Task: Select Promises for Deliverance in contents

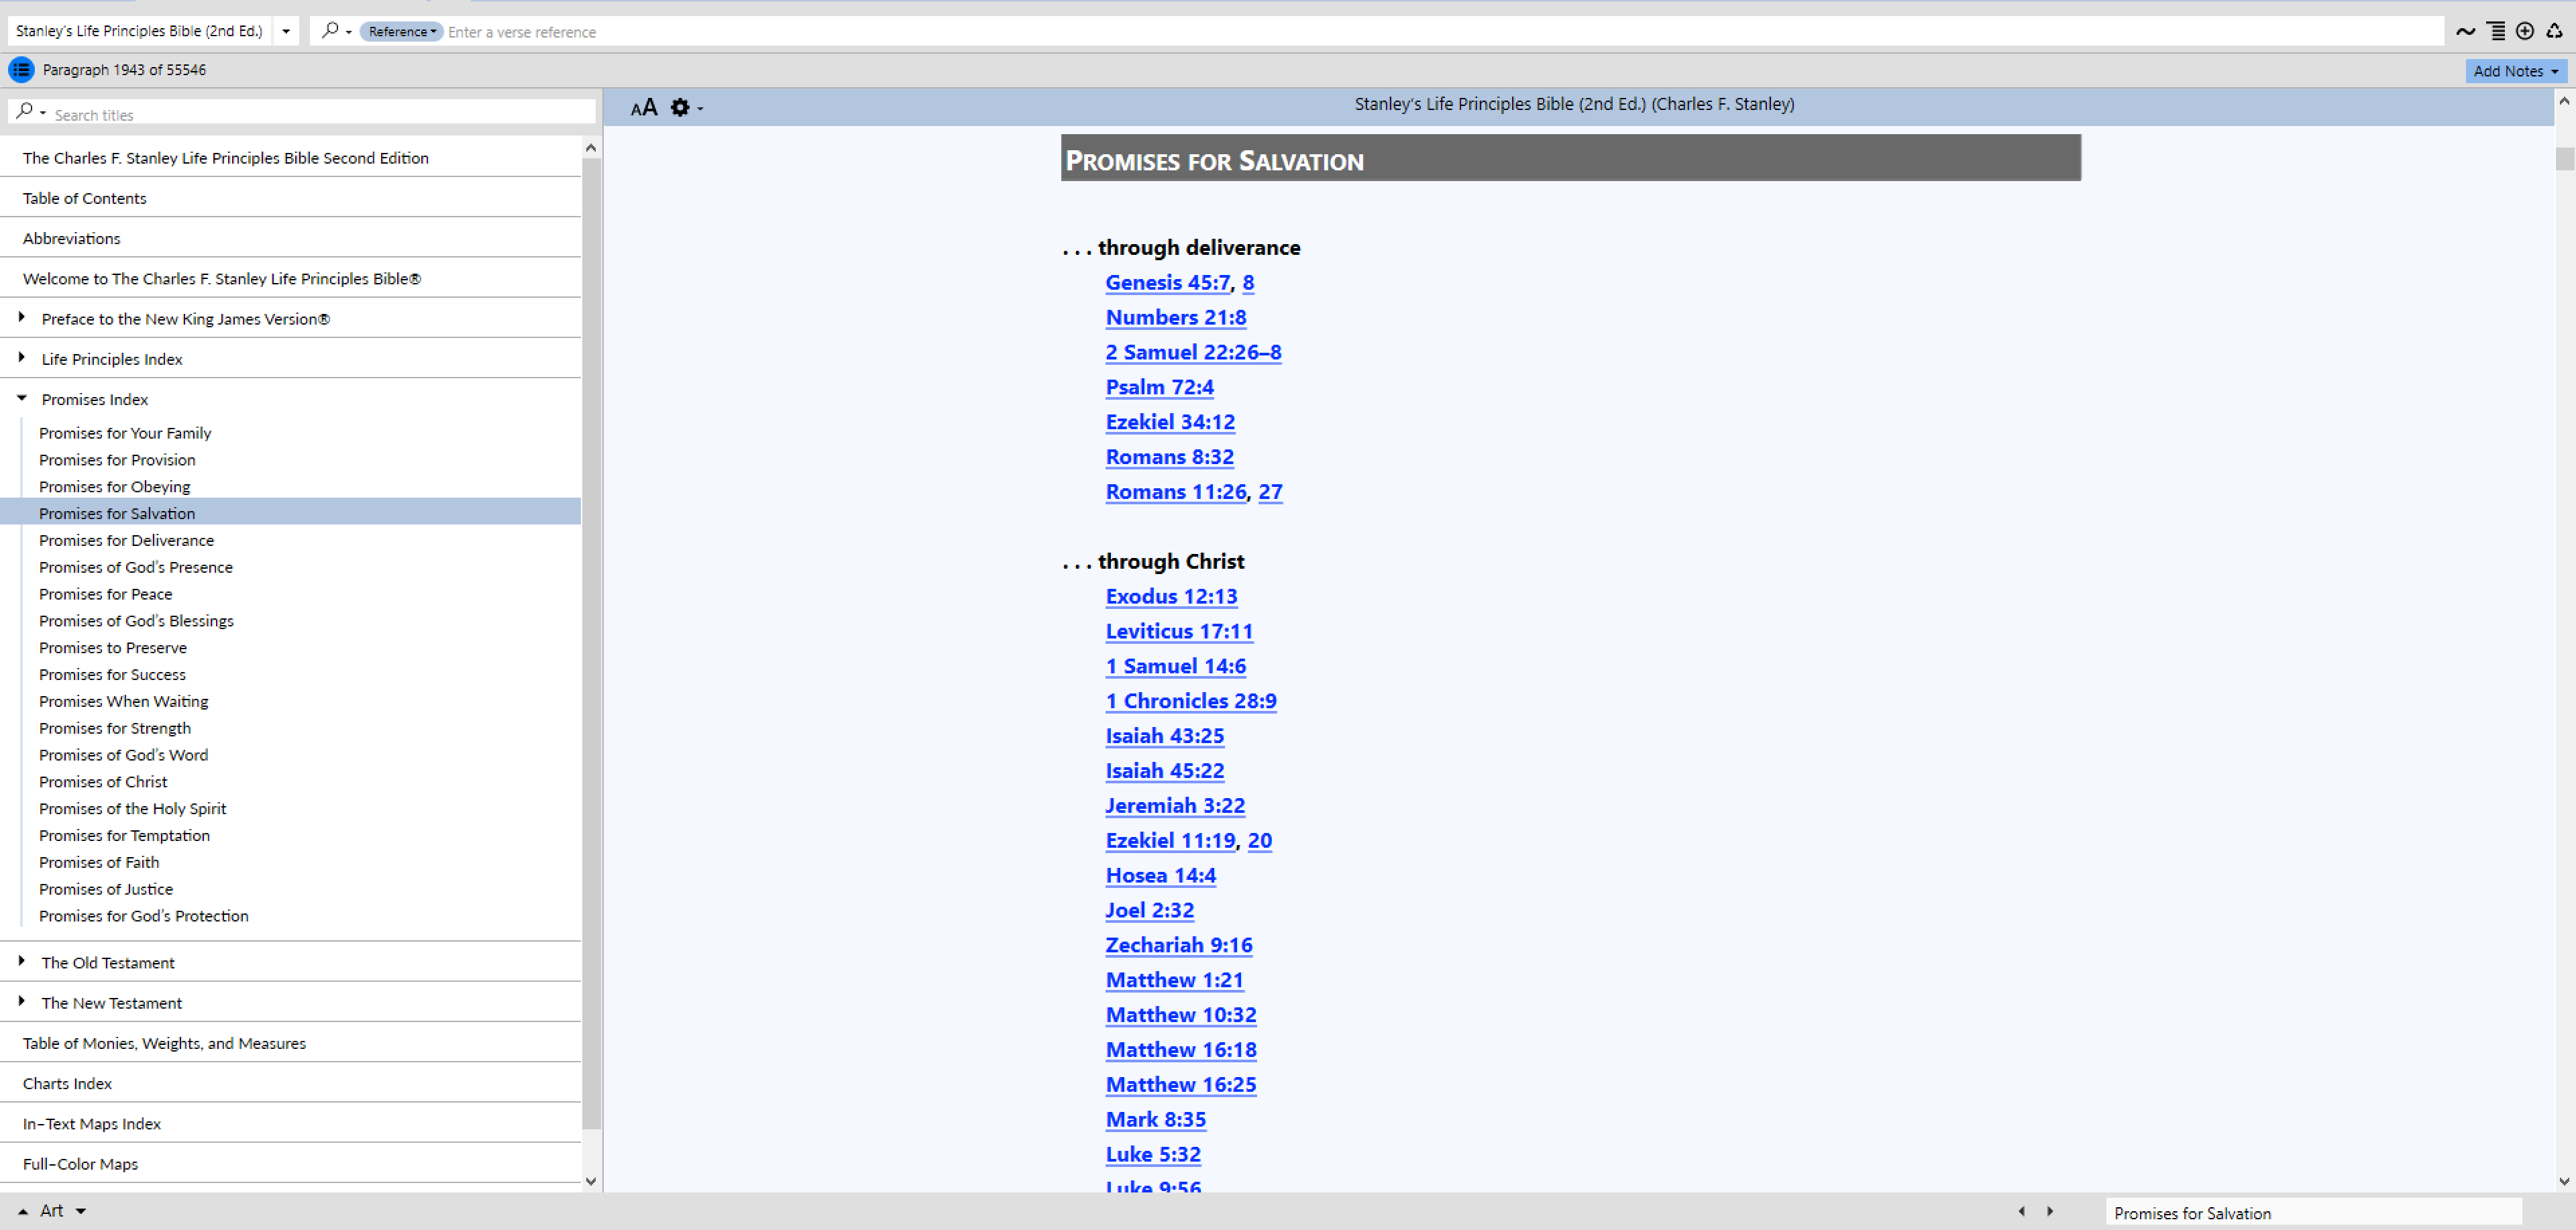Action: pyautogui.click(x=126, y=540)
